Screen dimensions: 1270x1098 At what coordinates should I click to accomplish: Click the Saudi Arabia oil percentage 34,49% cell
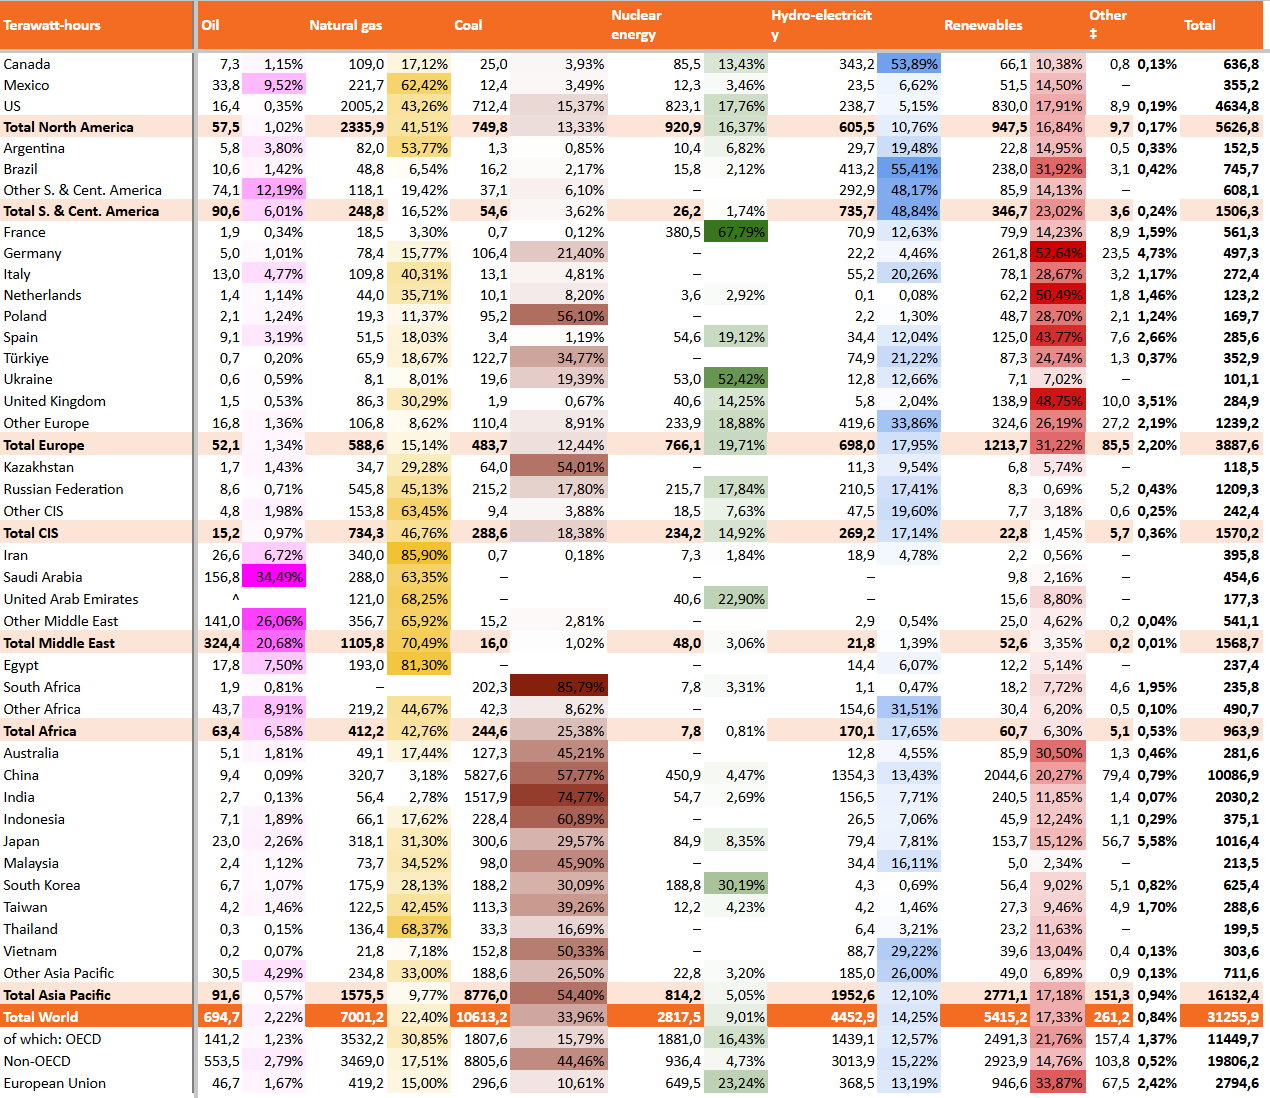click(x=274, y=577)
